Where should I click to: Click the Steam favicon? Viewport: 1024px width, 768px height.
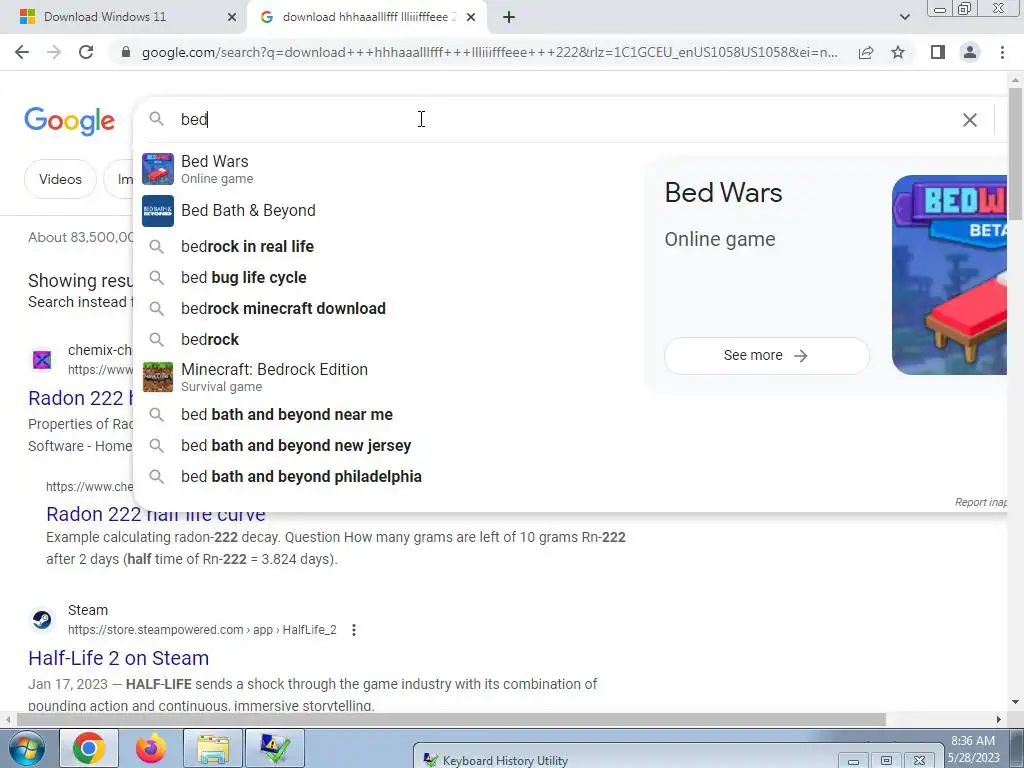point(42,619)
